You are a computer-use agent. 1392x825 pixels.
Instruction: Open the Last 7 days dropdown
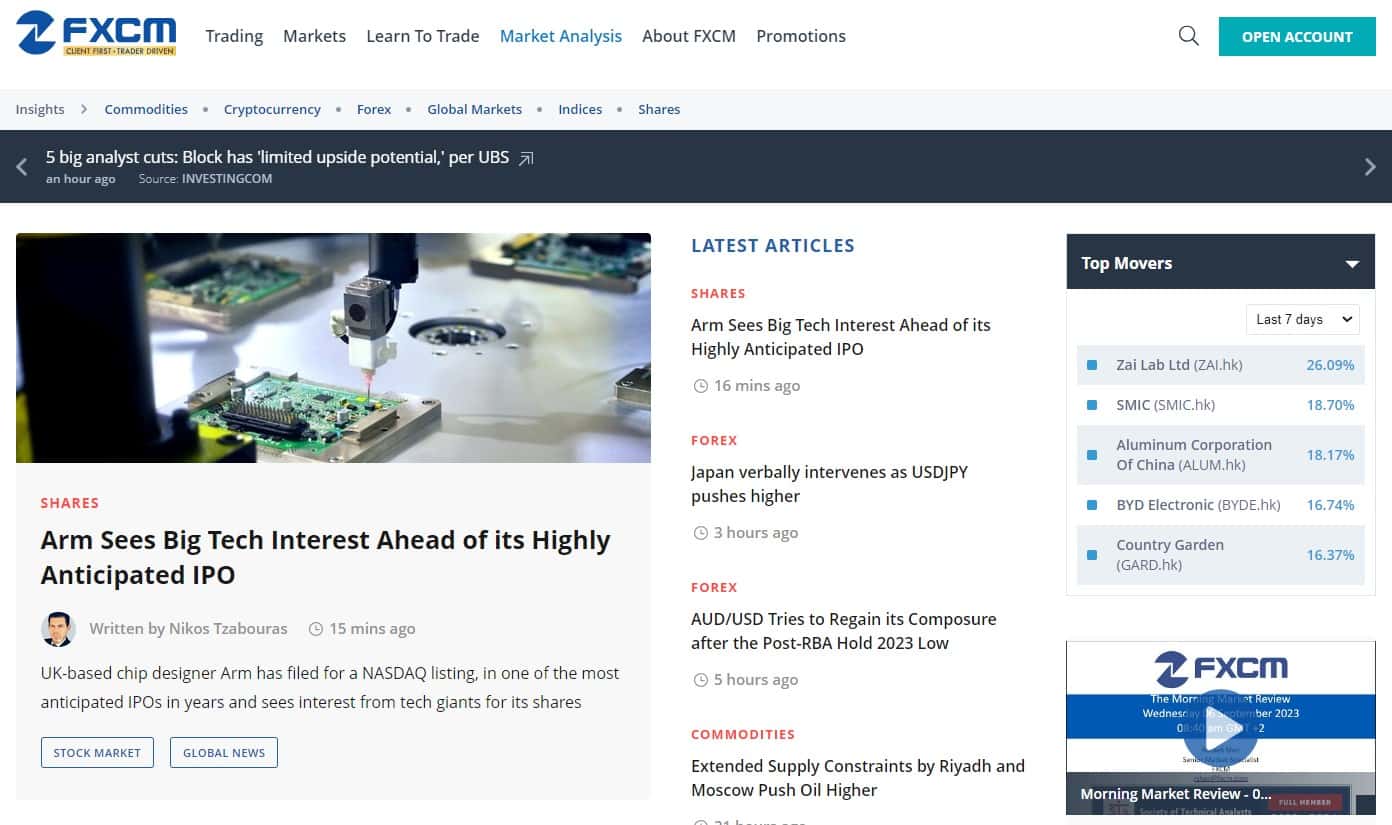(1302, 319)
